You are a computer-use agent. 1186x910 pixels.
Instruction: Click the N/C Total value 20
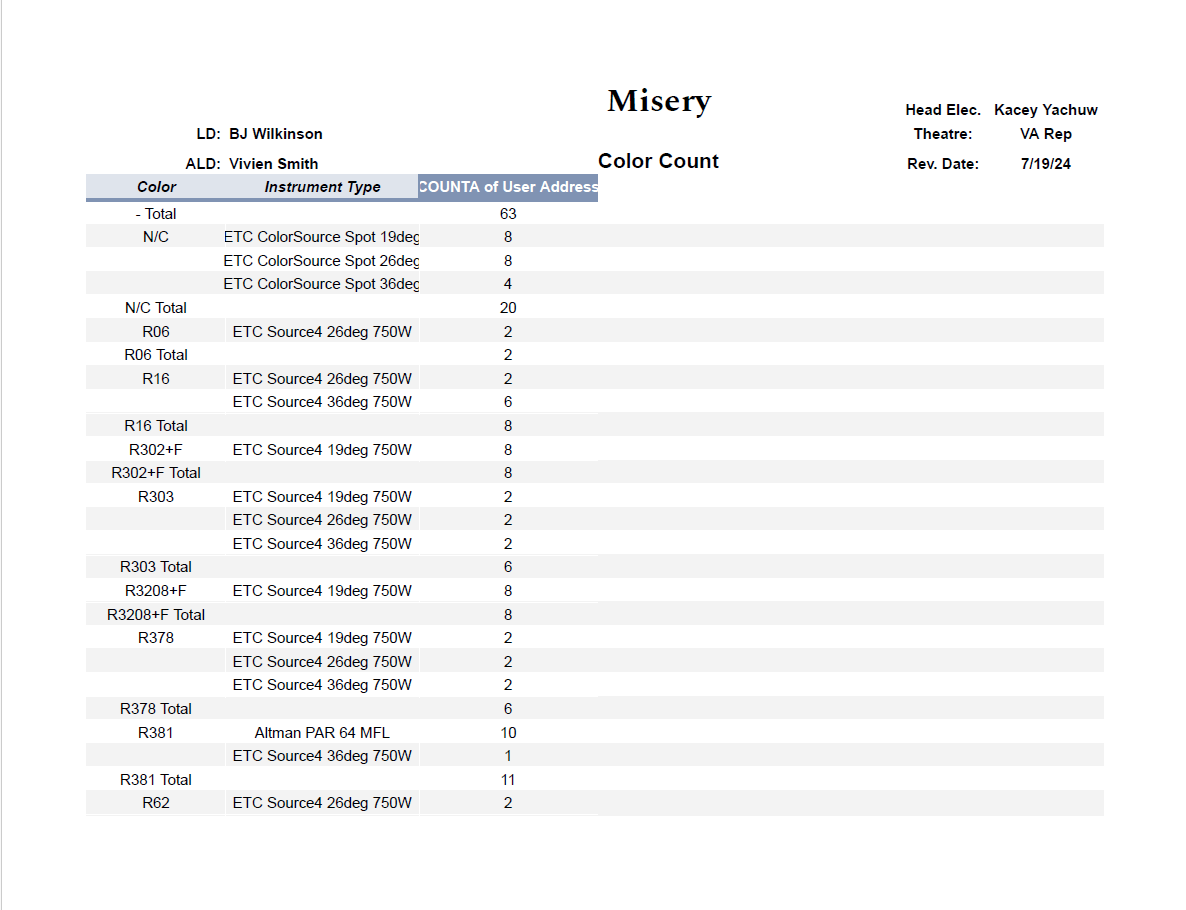[x=508, y=308]
